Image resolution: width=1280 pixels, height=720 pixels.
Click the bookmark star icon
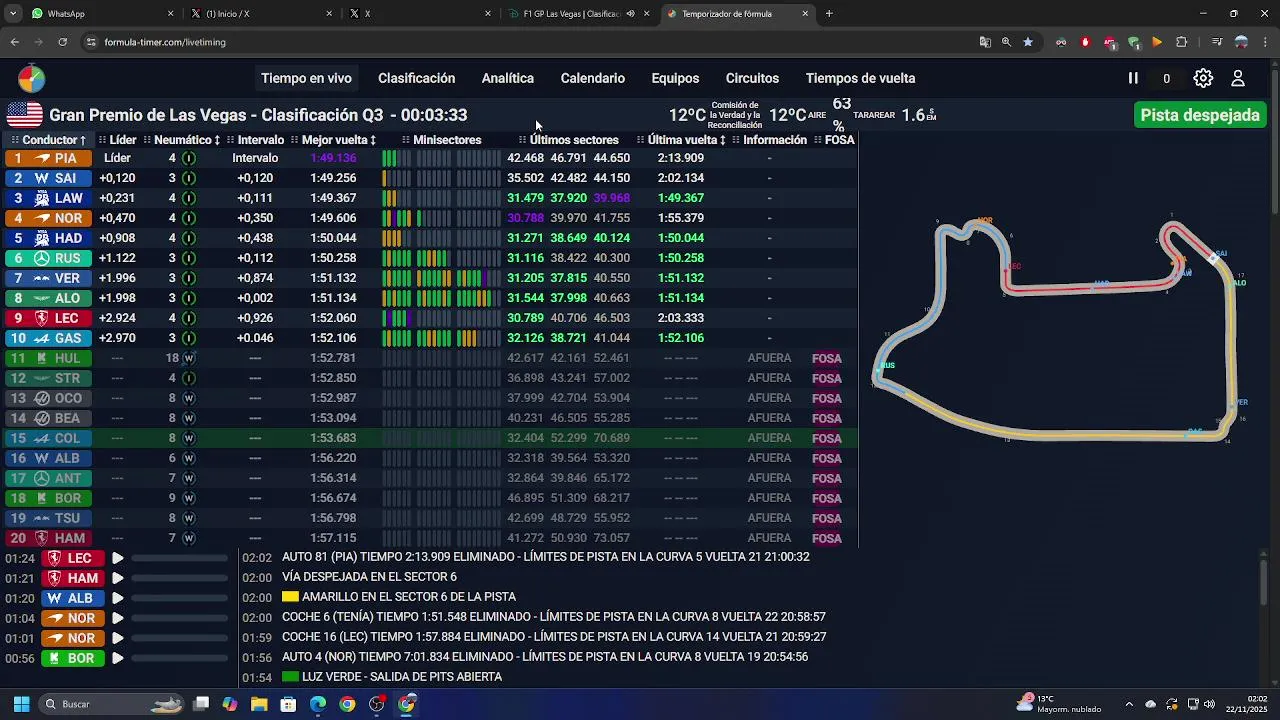pos(1028,42)
